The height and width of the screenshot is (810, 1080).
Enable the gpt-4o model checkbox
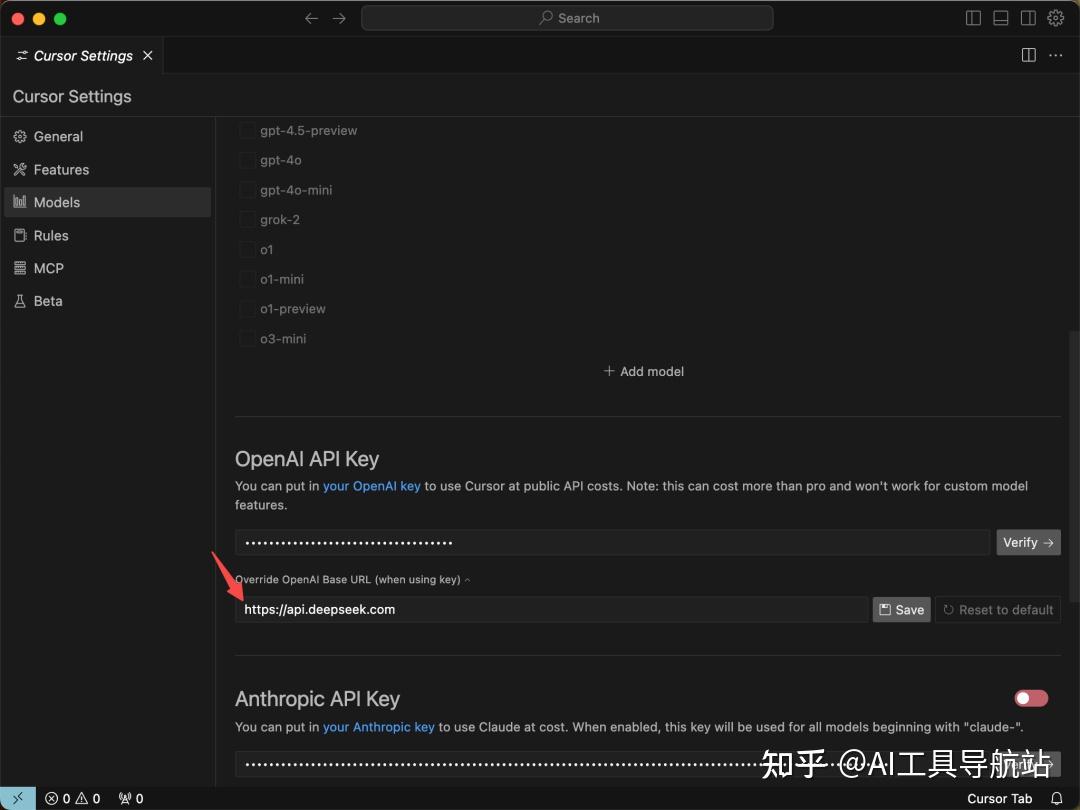pyautogui.click(x=247, y=160)
